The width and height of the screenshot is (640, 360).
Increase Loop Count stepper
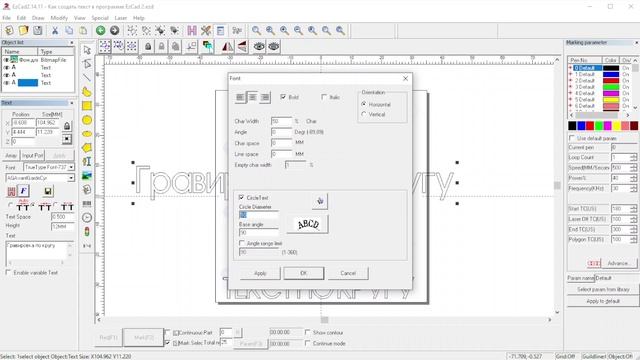point(633,156)
